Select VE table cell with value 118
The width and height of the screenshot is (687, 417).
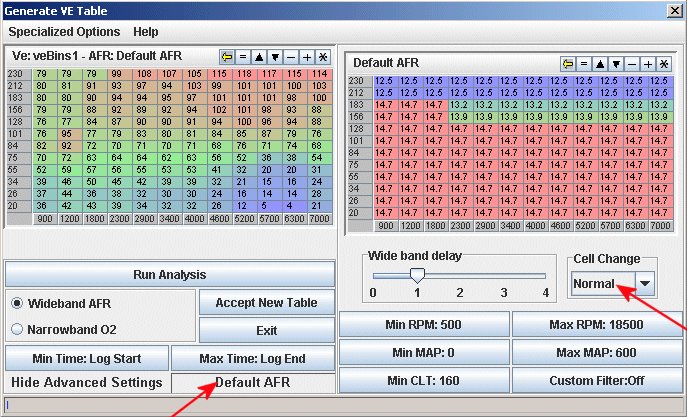pyautogui.click(x=244, y=74)
